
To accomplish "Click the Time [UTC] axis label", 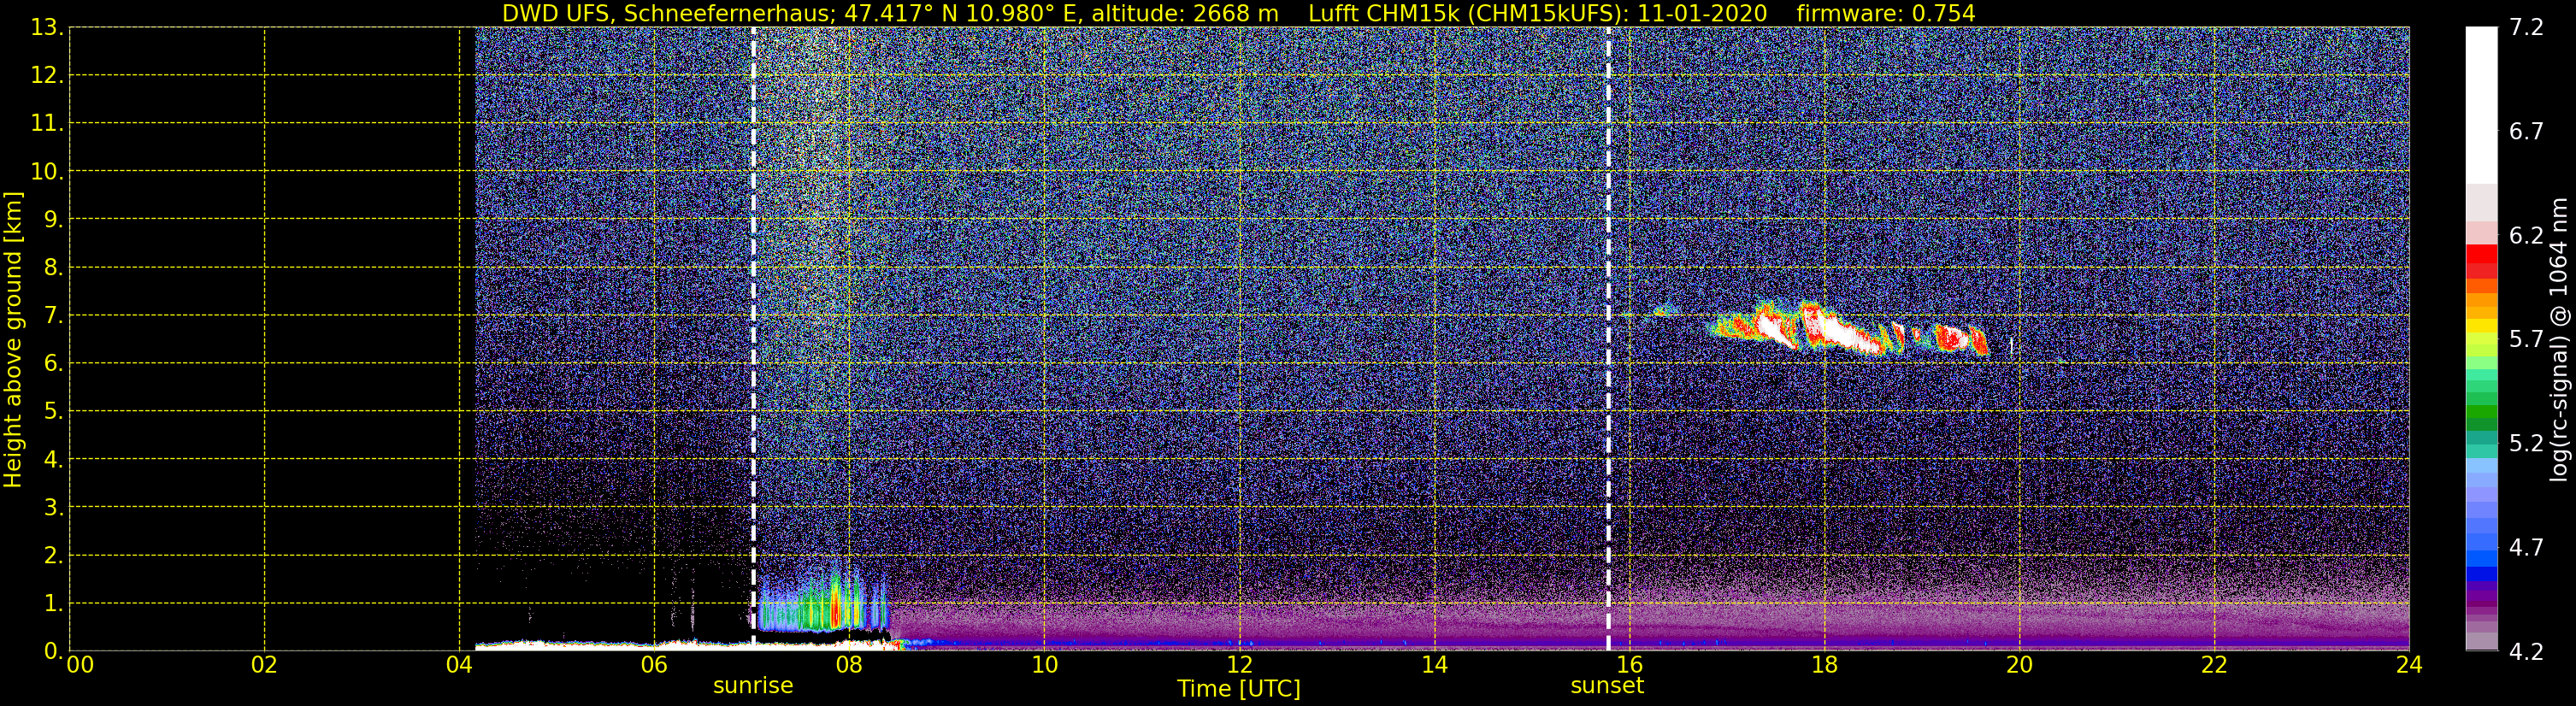I will pyautogui.click(x=1239, y=689).
